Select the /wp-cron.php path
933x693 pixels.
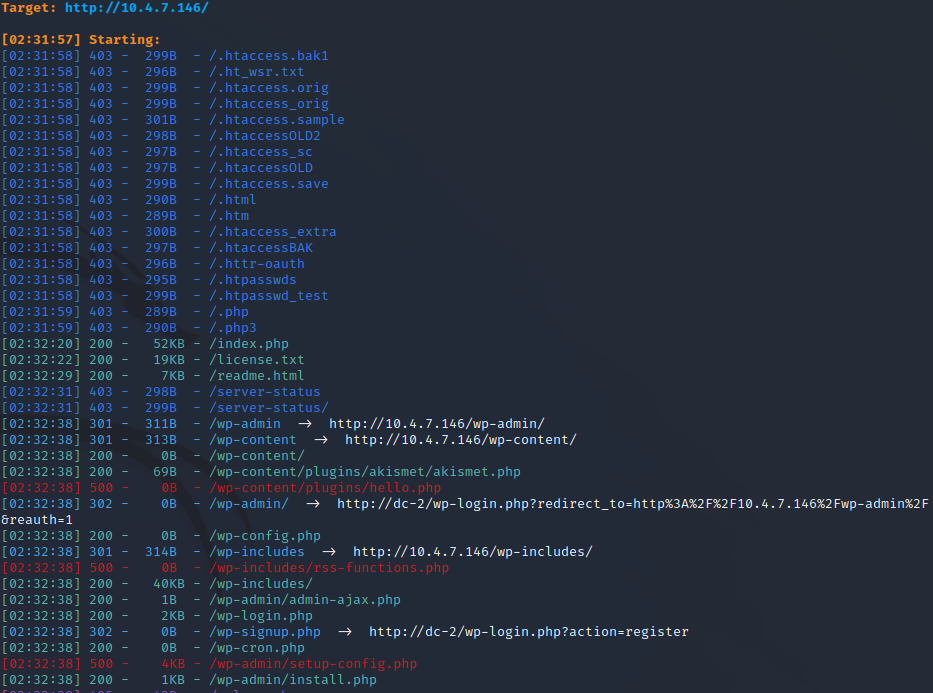pos(256,648)
